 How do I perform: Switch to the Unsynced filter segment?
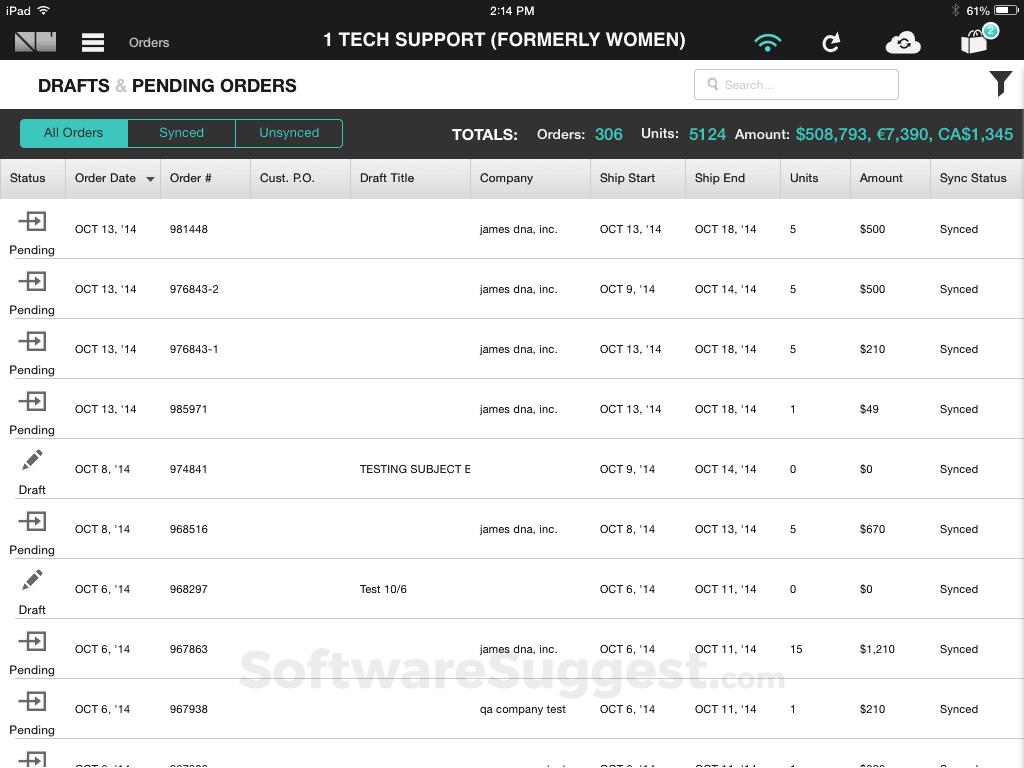pos(289,133)
